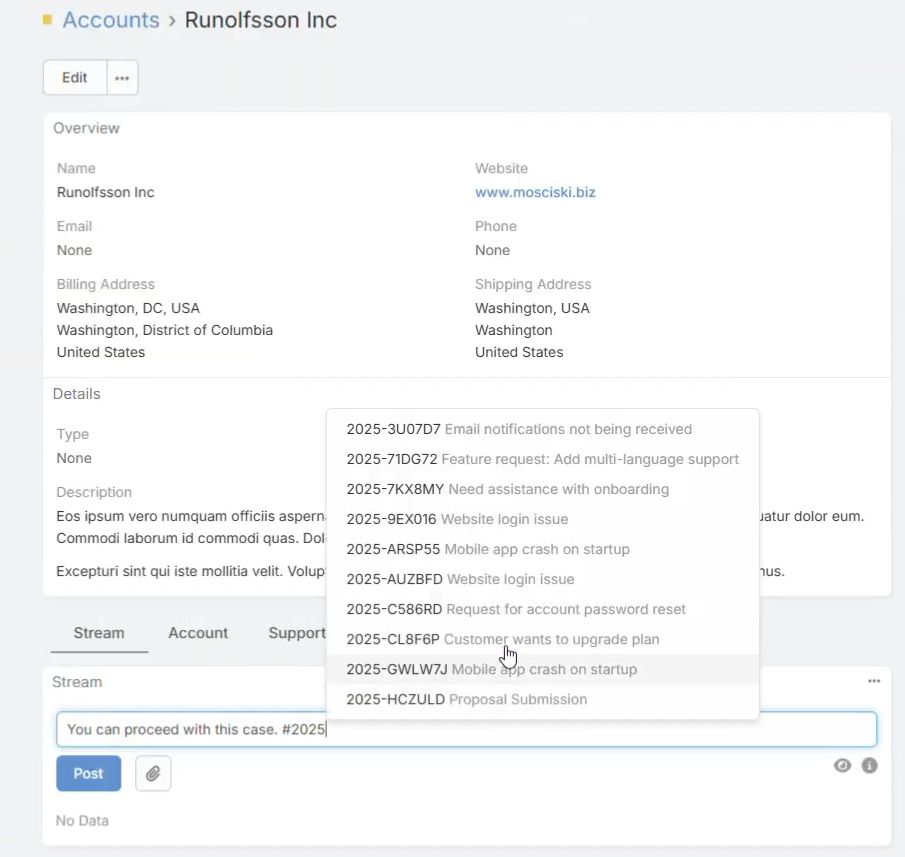Select case 2025-3U07D7 Email notifications suggestion
This screenshot has width=905, height=857.
pyautogui.click(x=519, y=429)
